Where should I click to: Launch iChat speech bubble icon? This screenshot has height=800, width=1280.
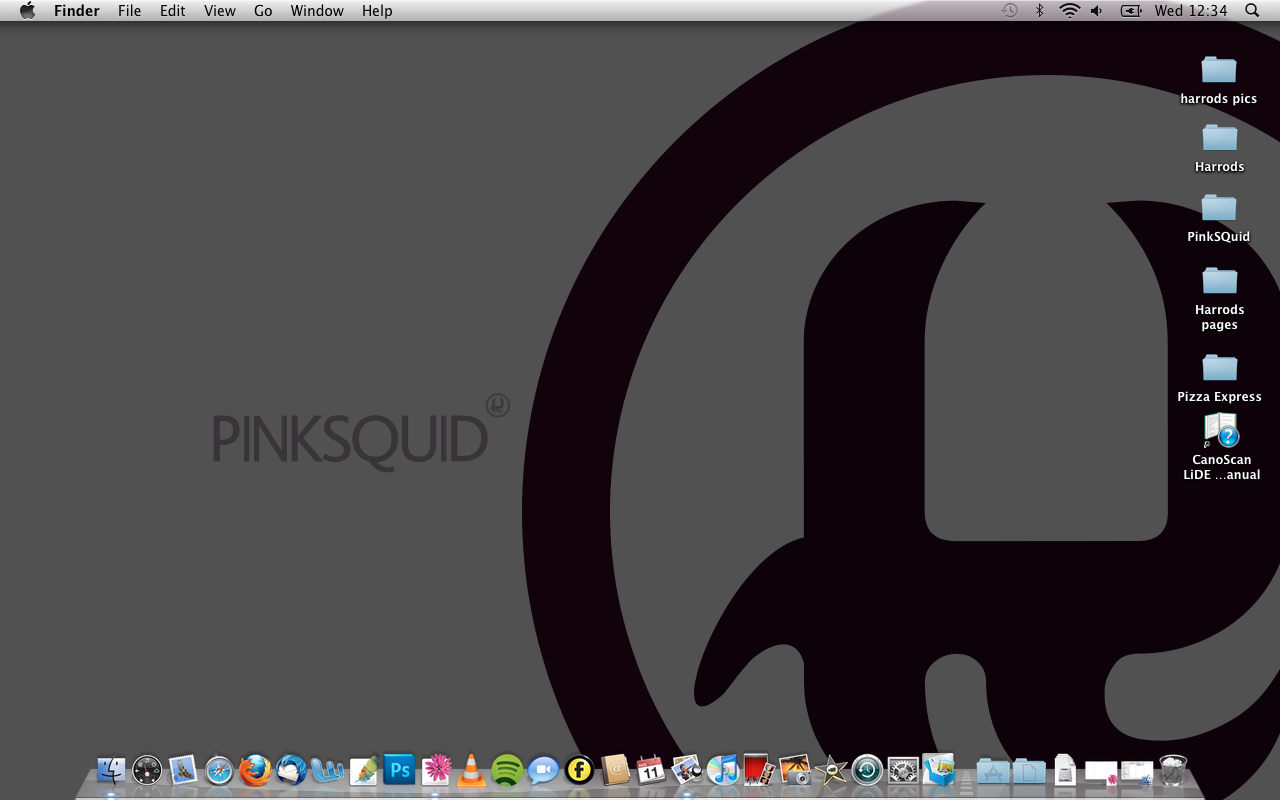[543, 770]
